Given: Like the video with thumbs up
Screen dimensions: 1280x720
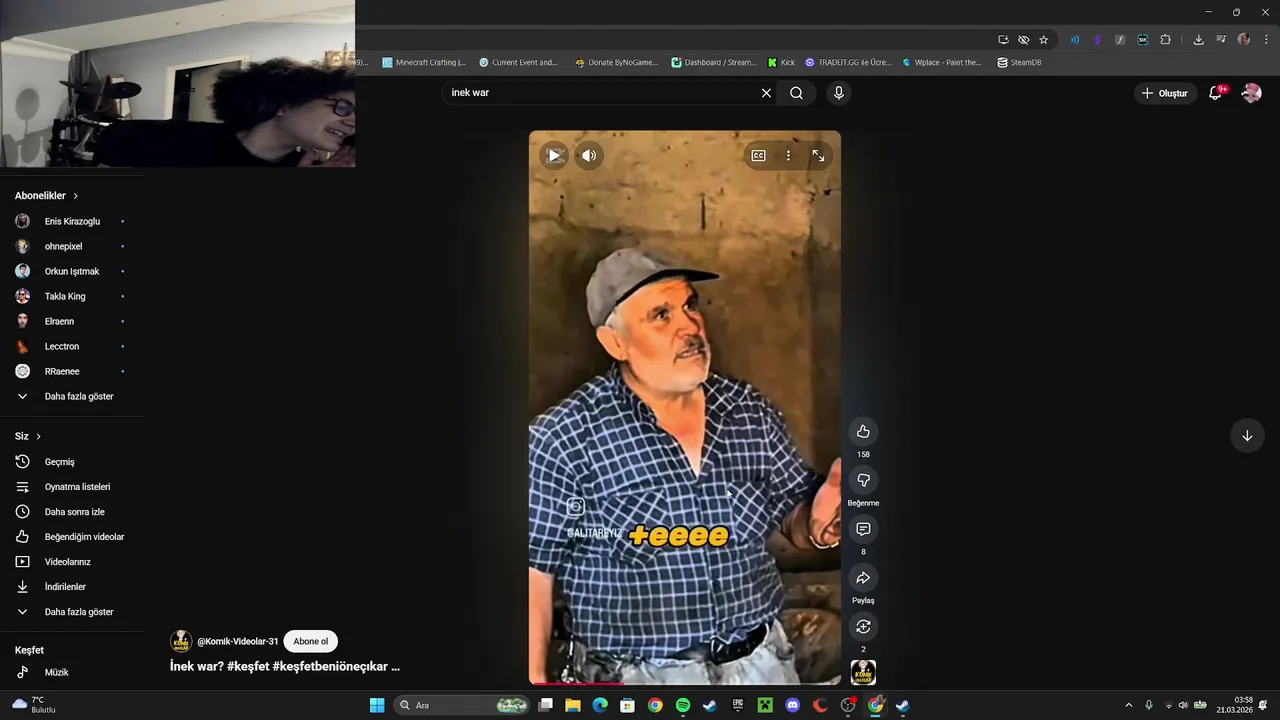Looking at the screenshot, I should click(x=863, y=431).
